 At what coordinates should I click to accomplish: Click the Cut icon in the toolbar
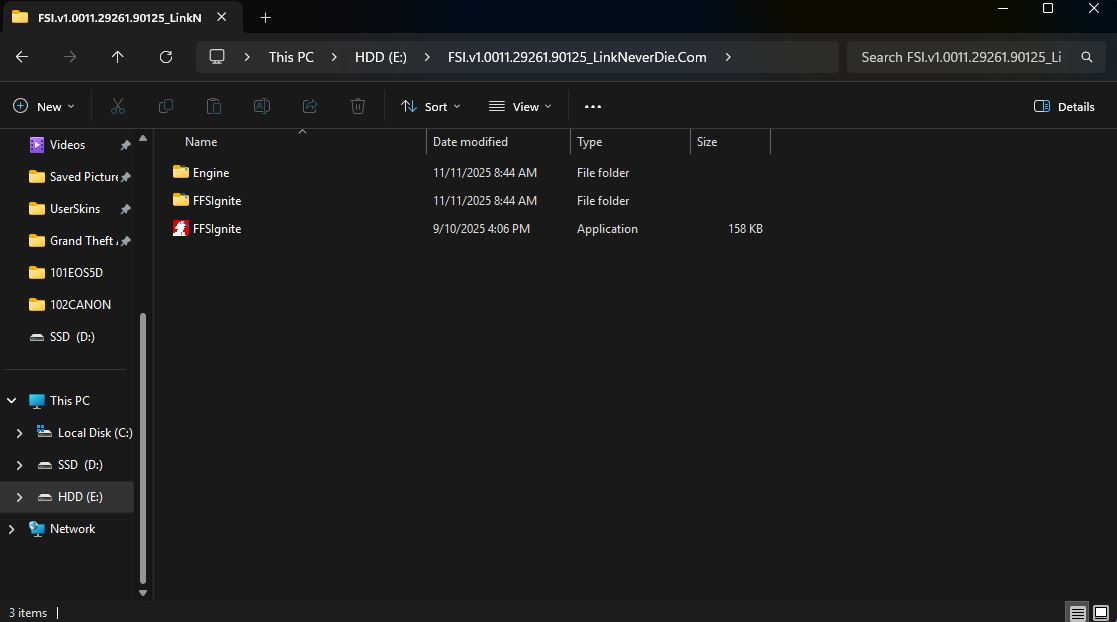click(117, 106)
